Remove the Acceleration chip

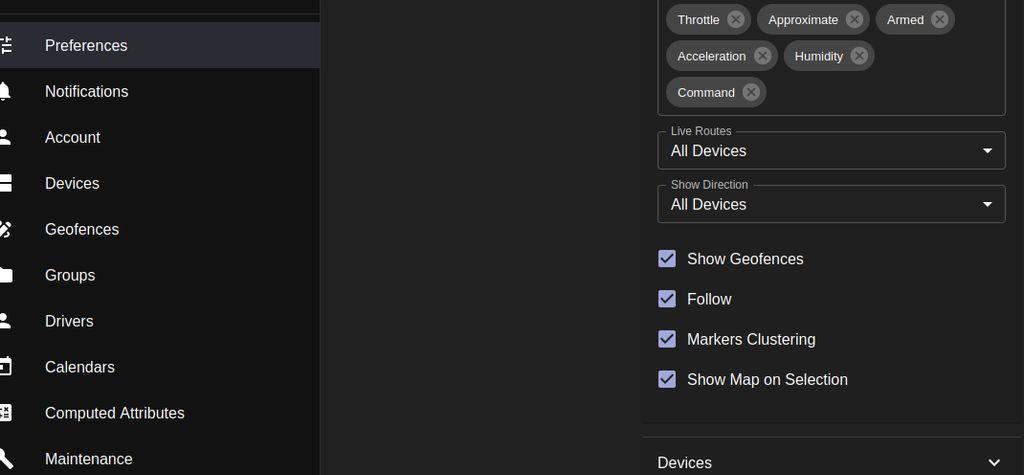pyautogui.click(x=762, y=56)
